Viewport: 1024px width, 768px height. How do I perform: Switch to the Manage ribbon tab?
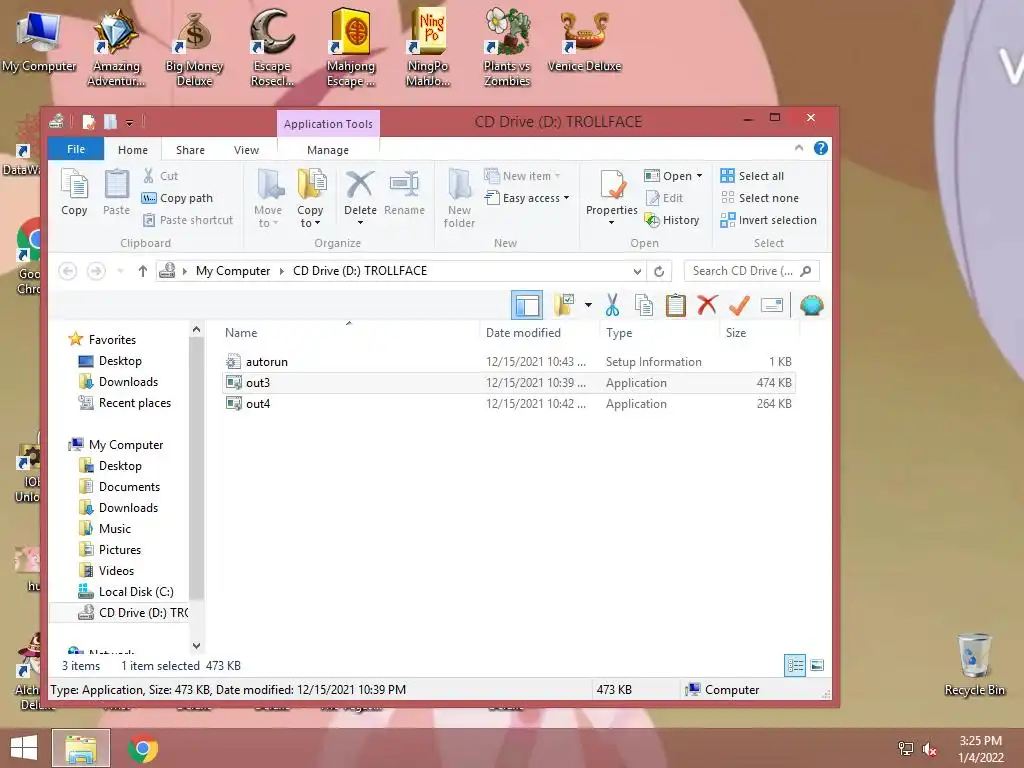(x=328, y=150)
